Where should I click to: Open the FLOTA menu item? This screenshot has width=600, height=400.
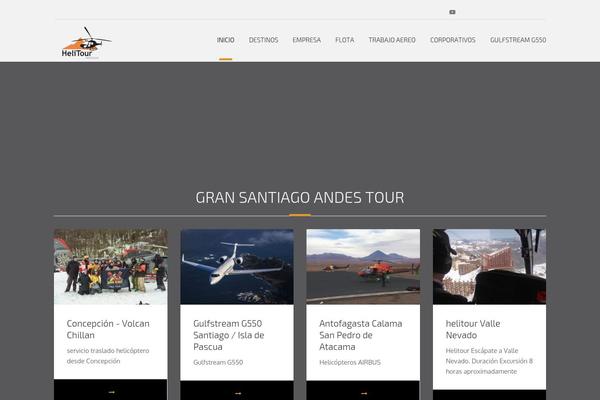pos(345,40)
